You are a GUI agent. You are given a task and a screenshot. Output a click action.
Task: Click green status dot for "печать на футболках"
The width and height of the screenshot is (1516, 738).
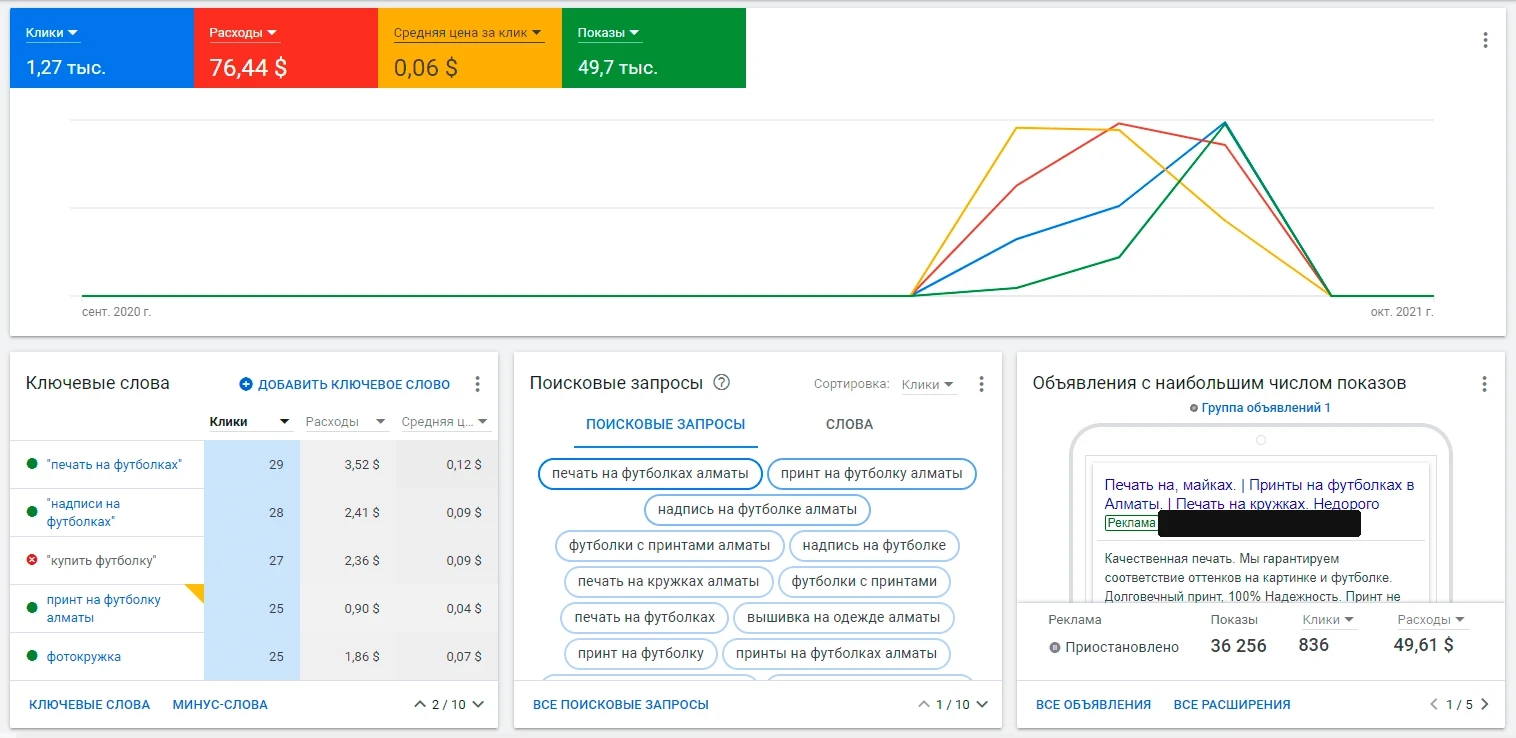pyautogui.click(x=32, y=464)
